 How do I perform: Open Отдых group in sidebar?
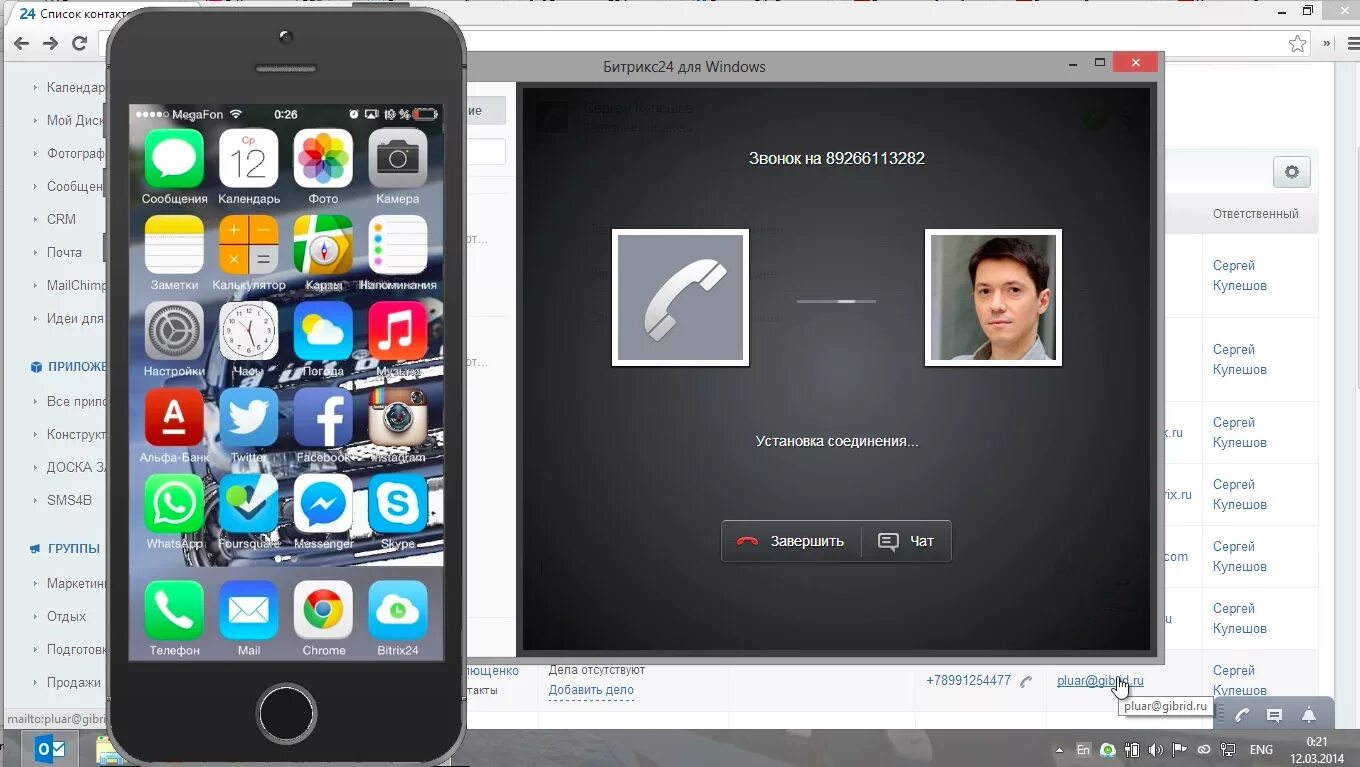[x=66, y=616]
